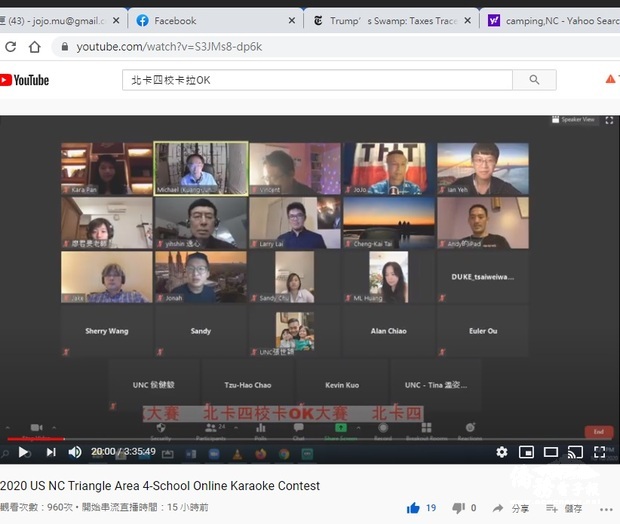Click the Alan Chiao participant tile
Image resolution: width=620 pixels, height=524 pixels.
pos(389,331)
